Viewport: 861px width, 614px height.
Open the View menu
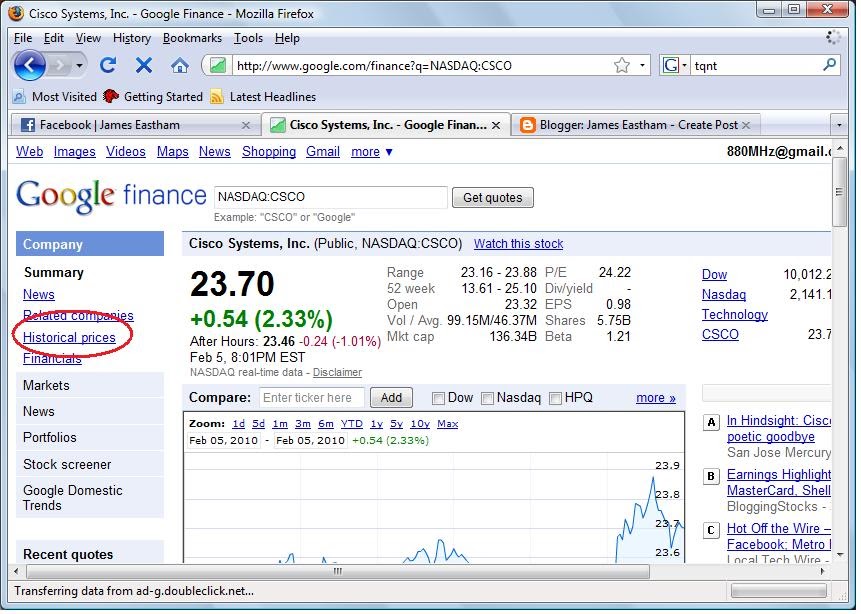[x=88, y=38]
